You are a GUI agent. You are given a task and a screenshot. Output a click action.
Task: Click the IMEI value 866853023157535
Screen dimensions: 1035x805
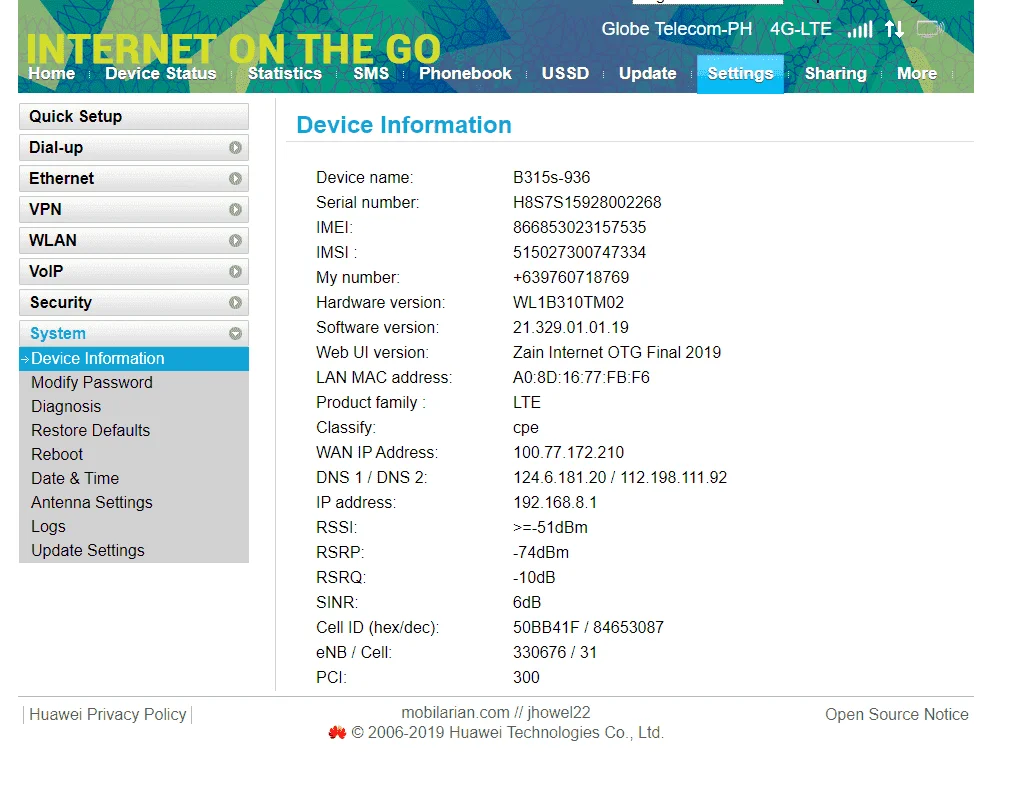580,228
